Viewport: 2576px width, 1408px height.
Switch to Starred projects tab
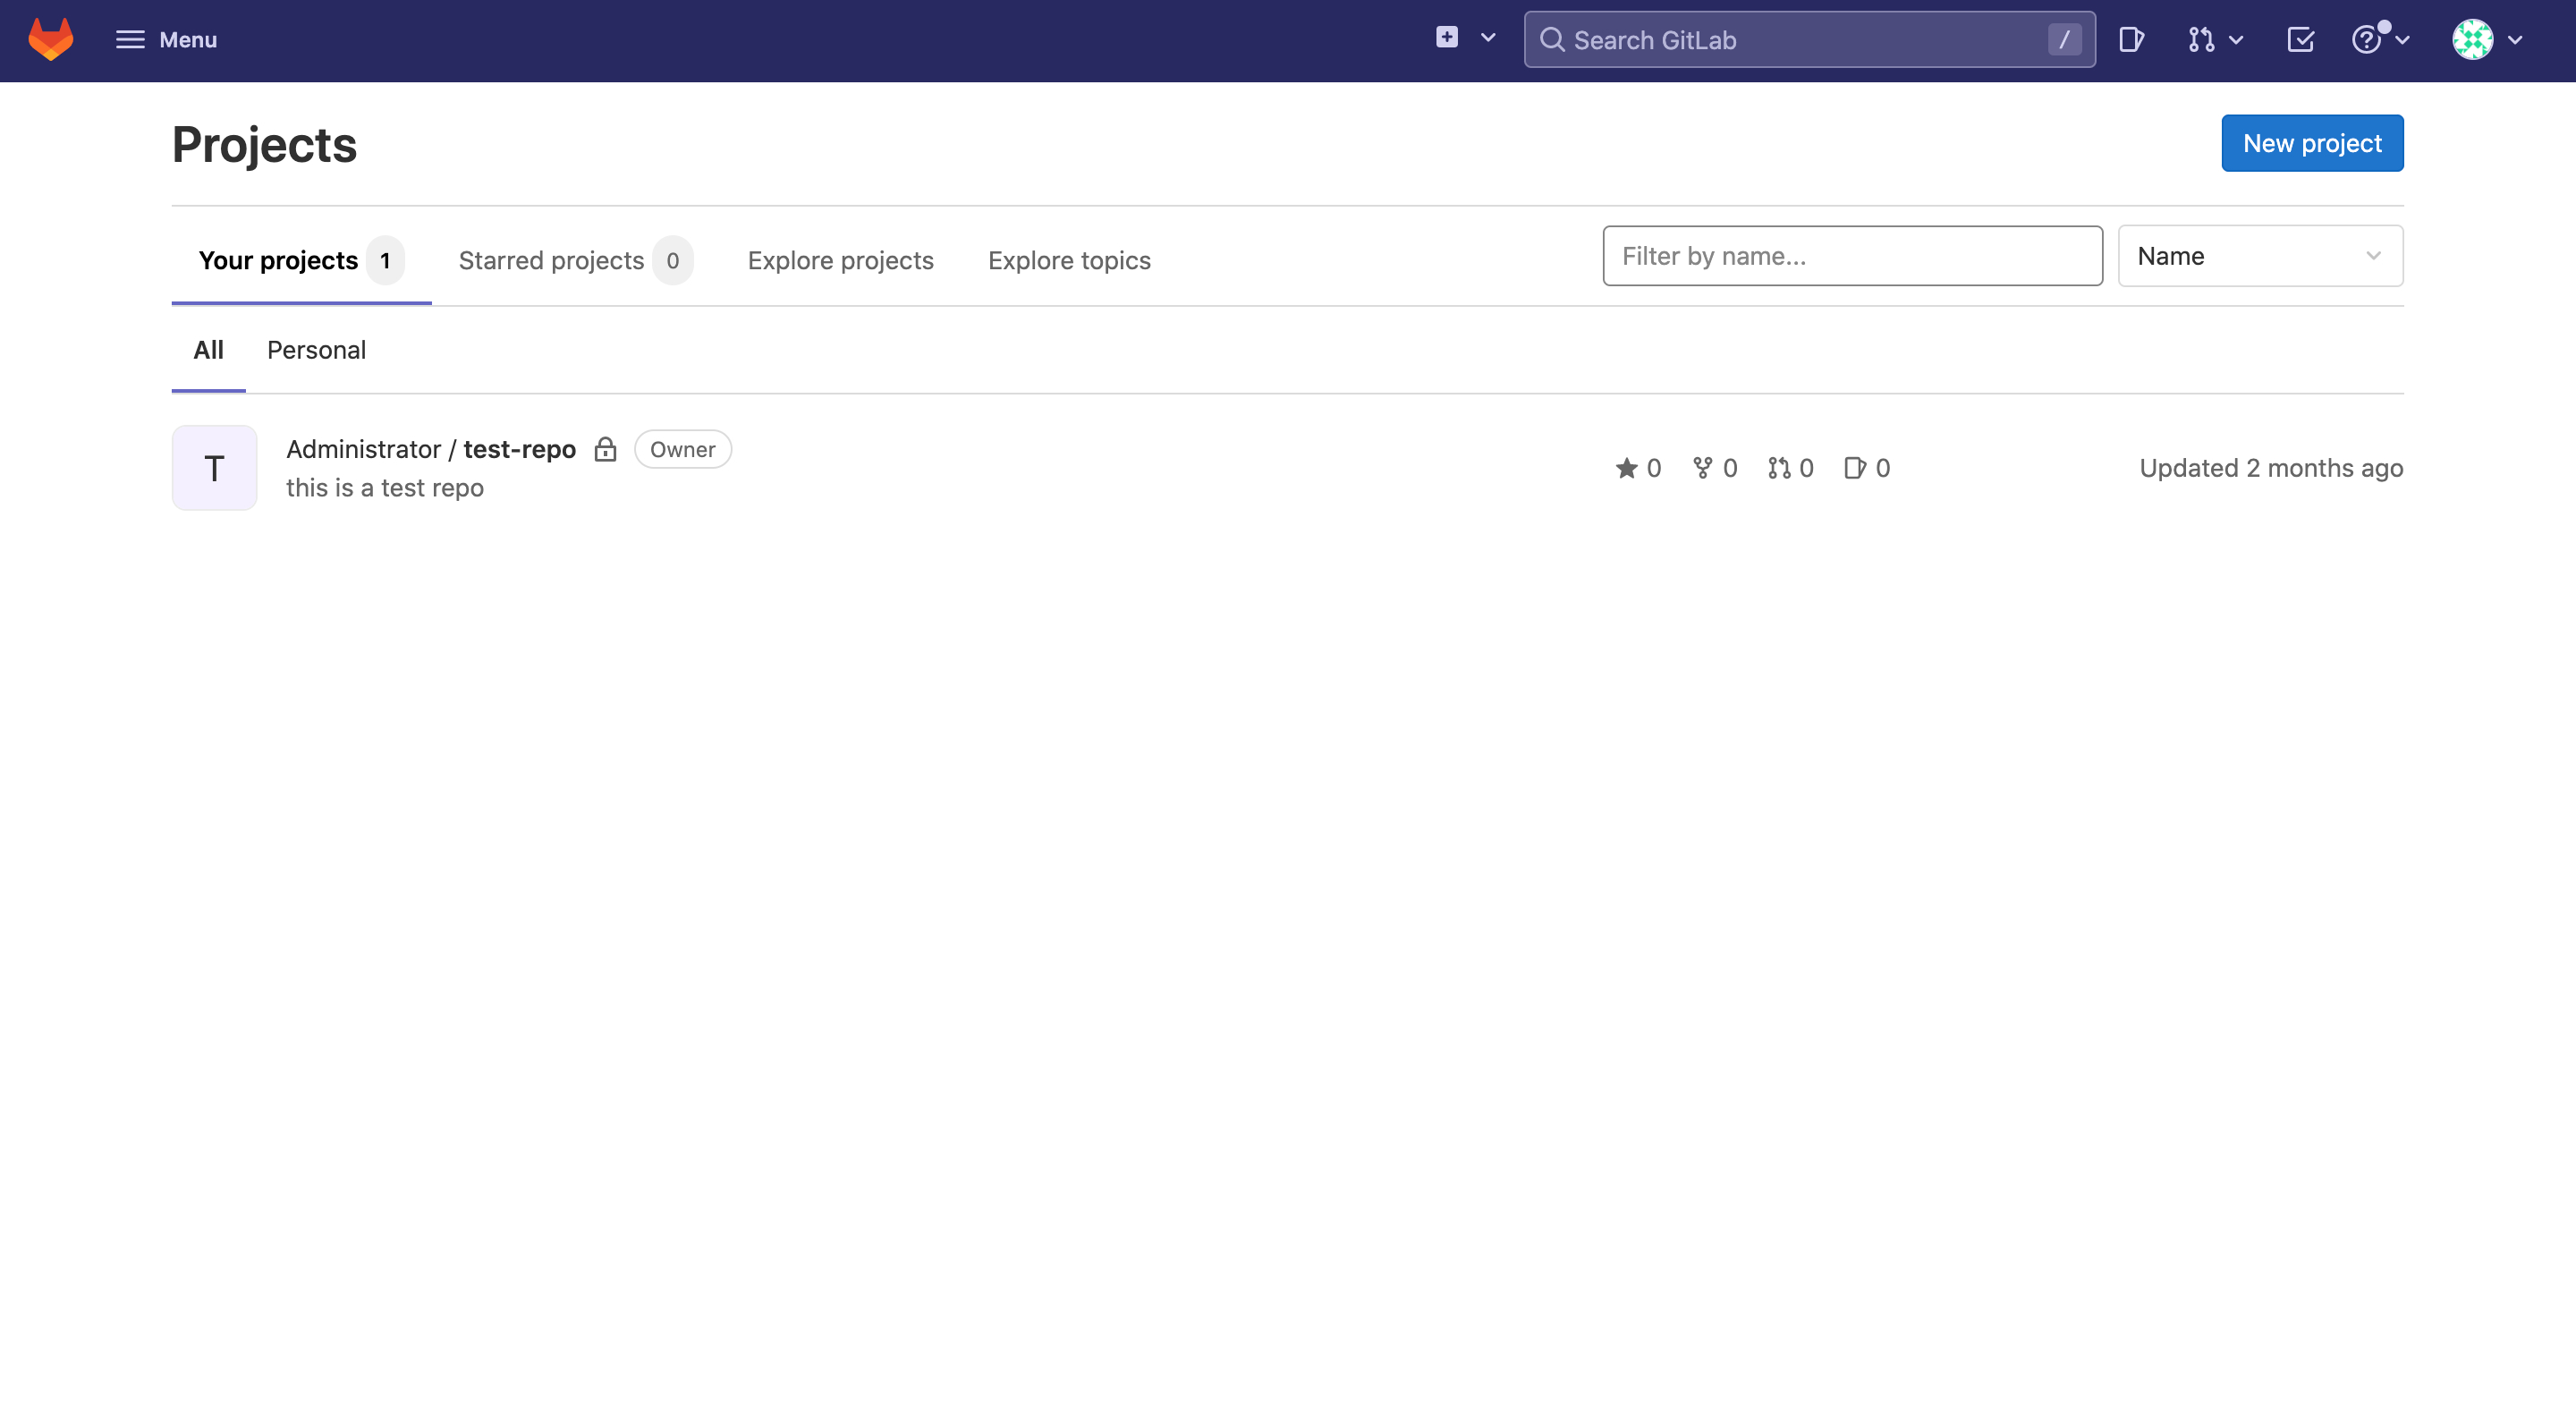575,261
